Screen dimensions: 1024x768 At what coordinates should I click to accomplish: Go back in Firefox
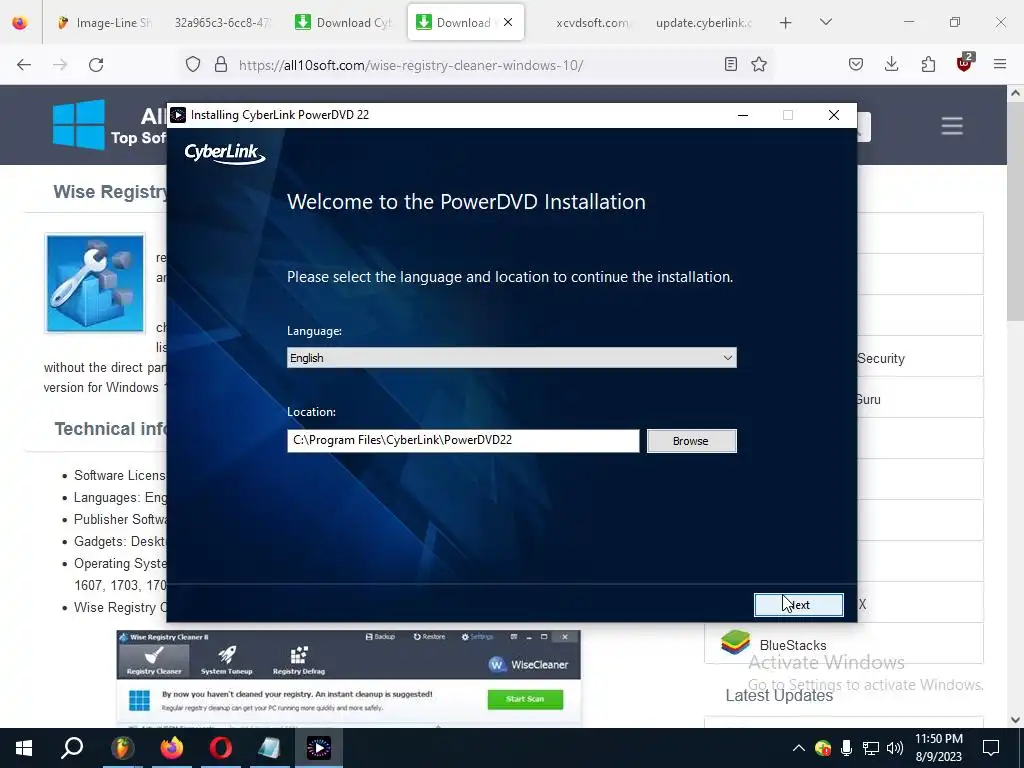(x=24, y=64)
